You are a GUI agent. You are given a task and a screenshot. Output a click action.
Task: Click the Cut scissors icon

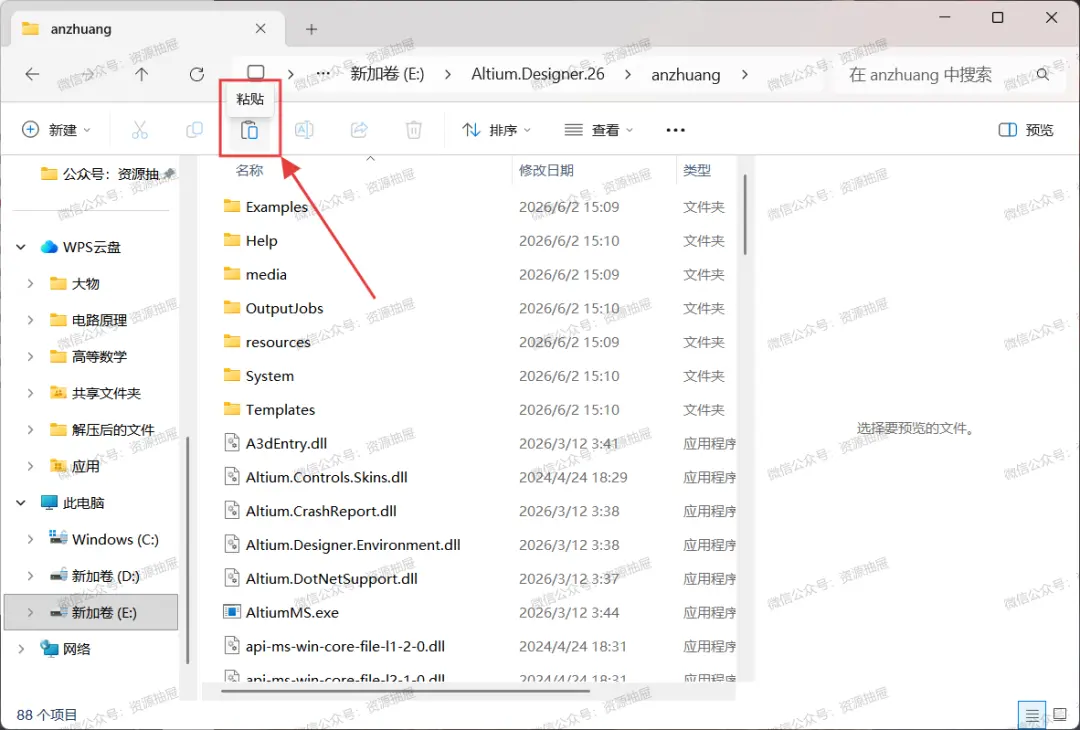click(x=140, y=129)
